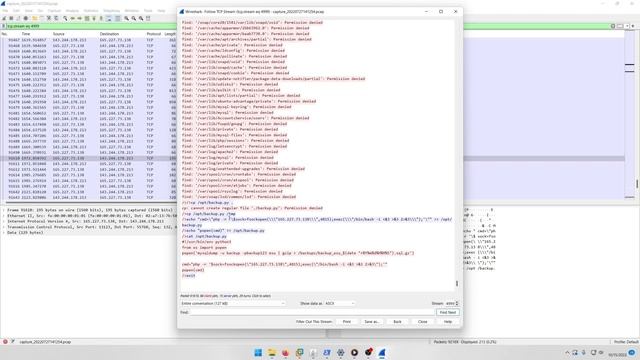Open File Explorer from the taskbar
The width and height of the screenshot is (640, 360).
click(271, 353)
